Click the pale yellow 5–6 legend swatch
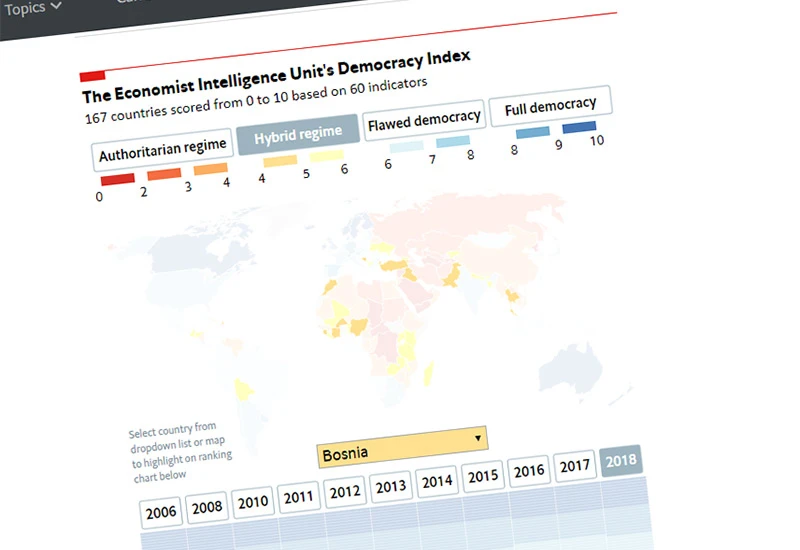This screenshot has width=800, height=550. coord(327,156)
